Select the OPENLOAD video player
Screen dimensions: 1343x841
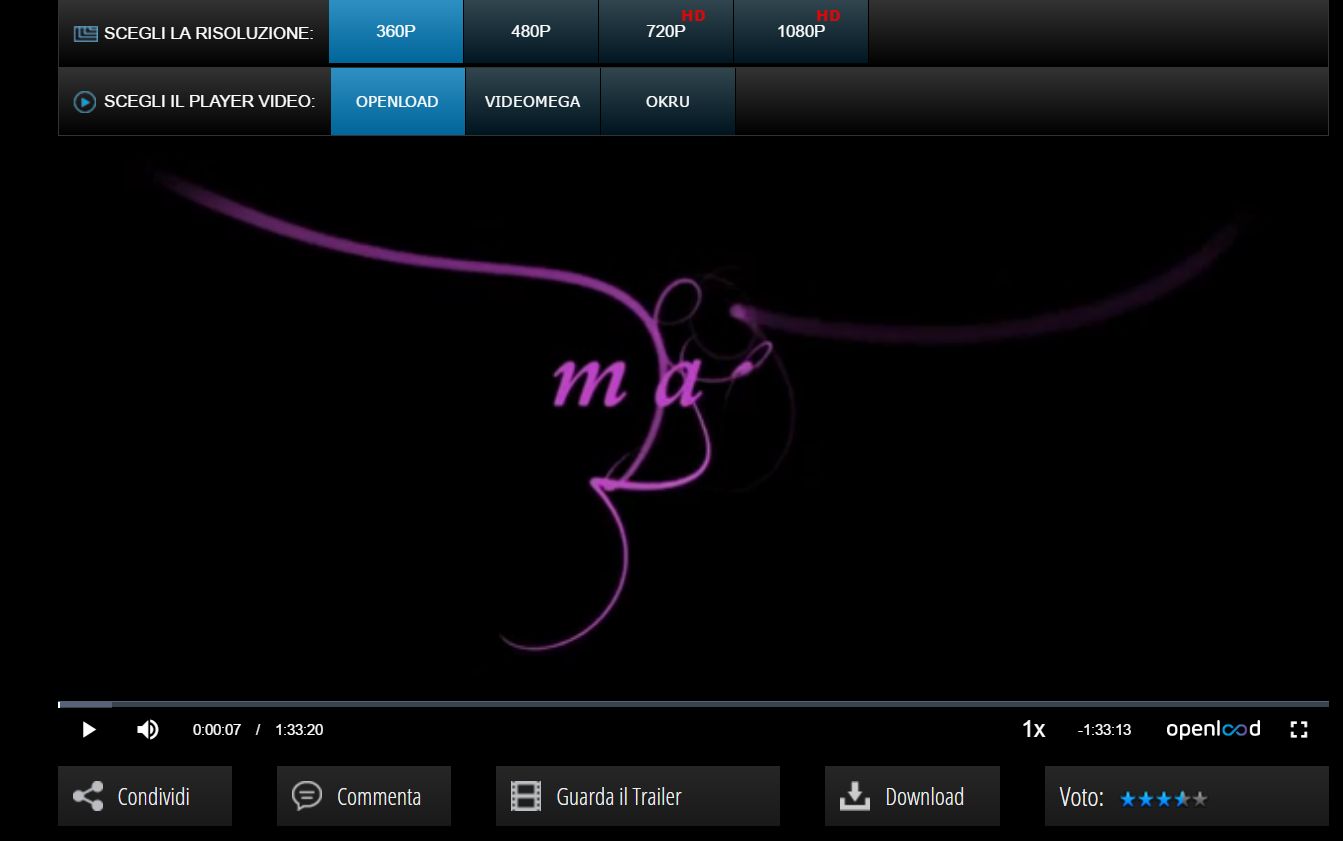pyautogui.click(x=397, y=102)
